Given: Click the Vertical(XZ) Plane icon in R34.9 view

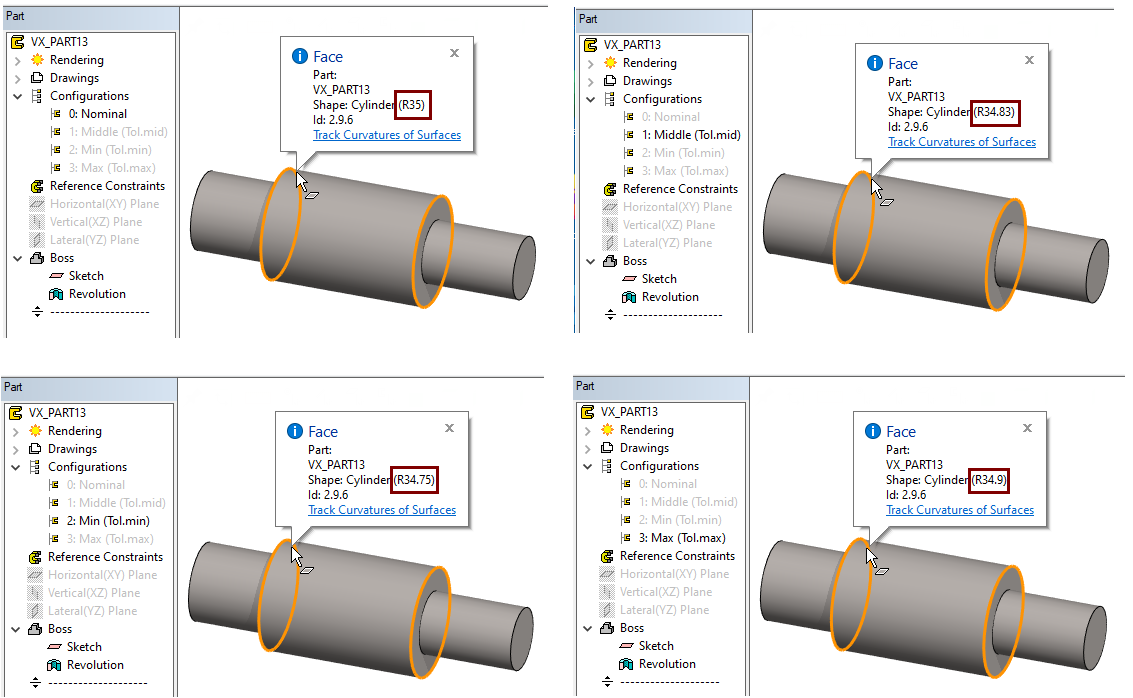Looking at the screenshot, I should [x=607, y=593].
